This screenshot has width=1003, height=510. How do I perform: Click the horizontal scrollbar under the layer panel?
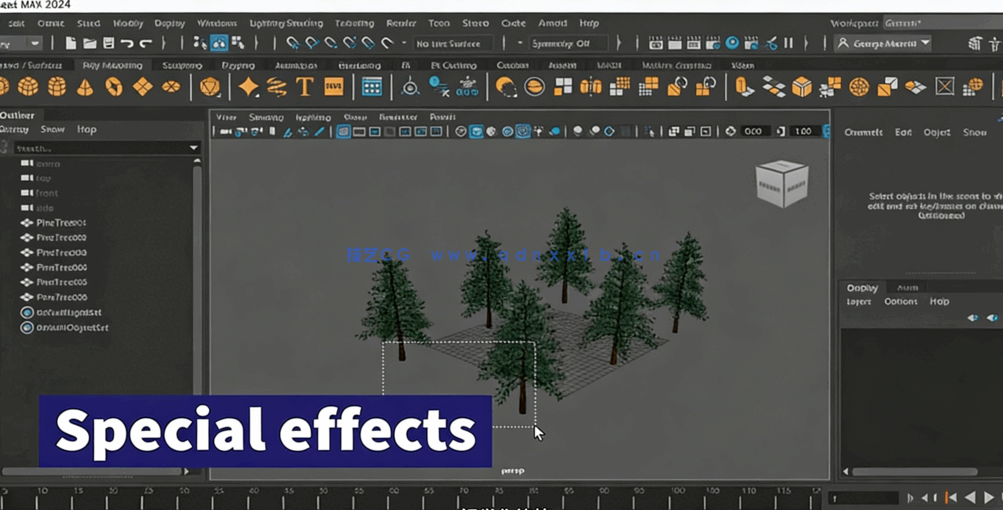(913, 471)
